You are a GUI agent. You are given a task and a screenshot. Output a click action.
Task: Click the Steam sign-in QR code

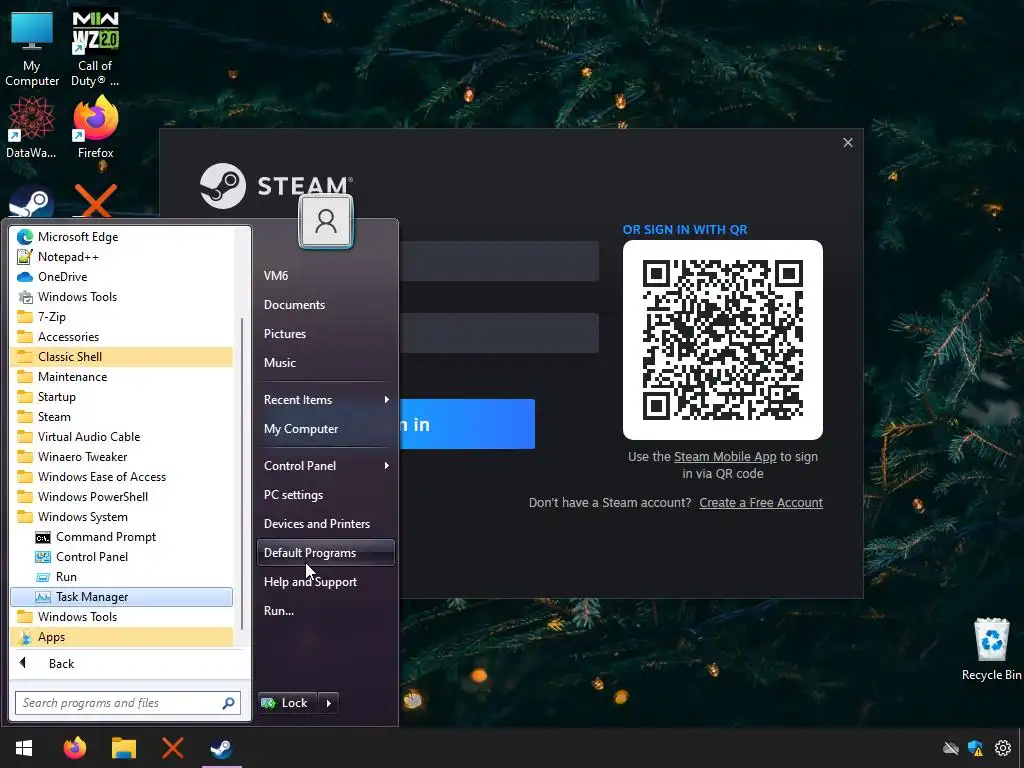(722, 340)
